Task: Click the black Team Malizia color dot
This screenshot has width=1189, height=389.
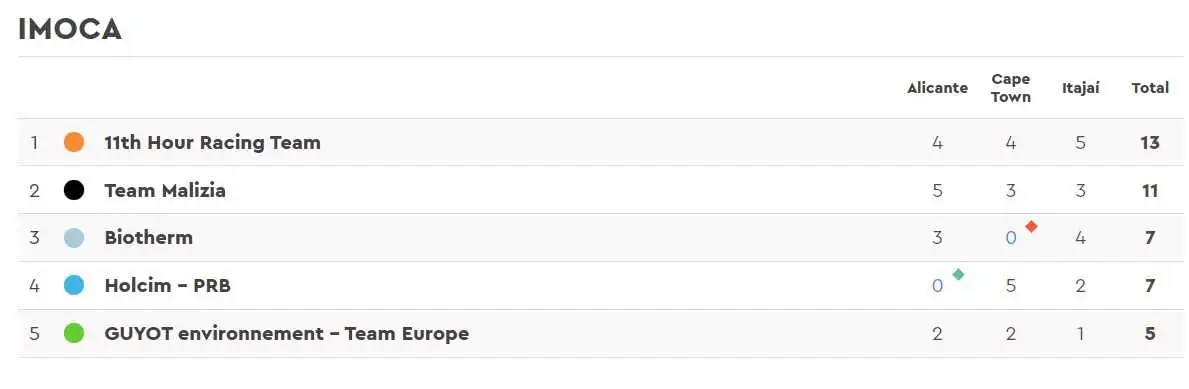Action: tap(74, 190)
